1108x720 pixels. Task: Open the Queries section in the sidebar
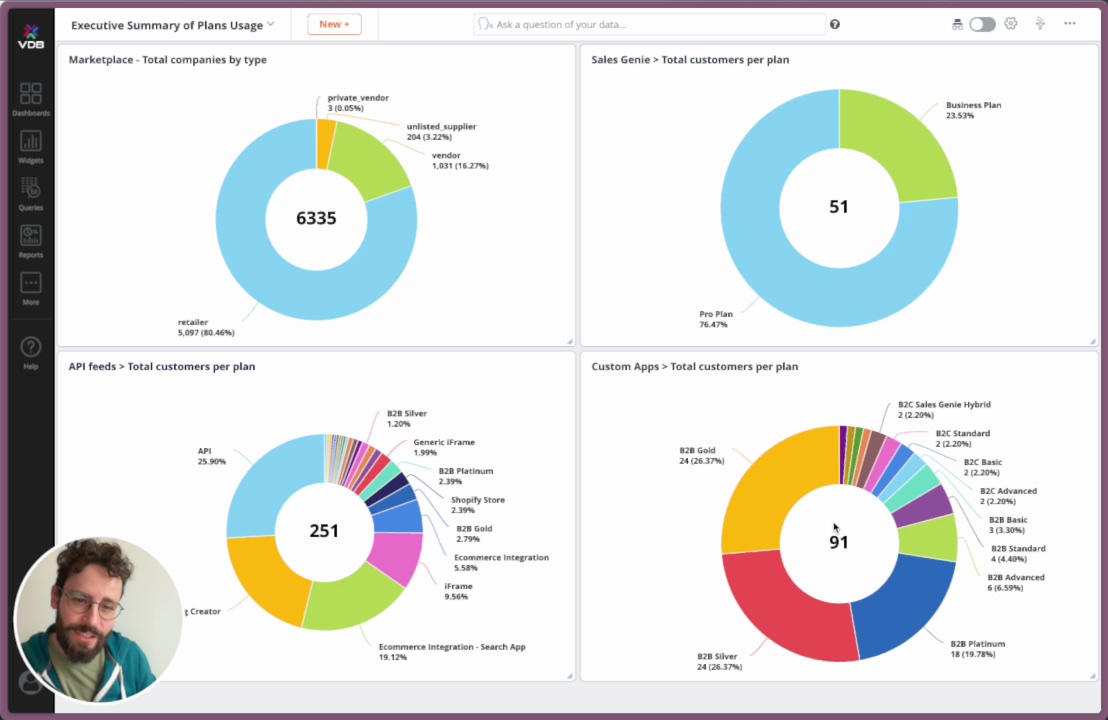coord(30,194)
